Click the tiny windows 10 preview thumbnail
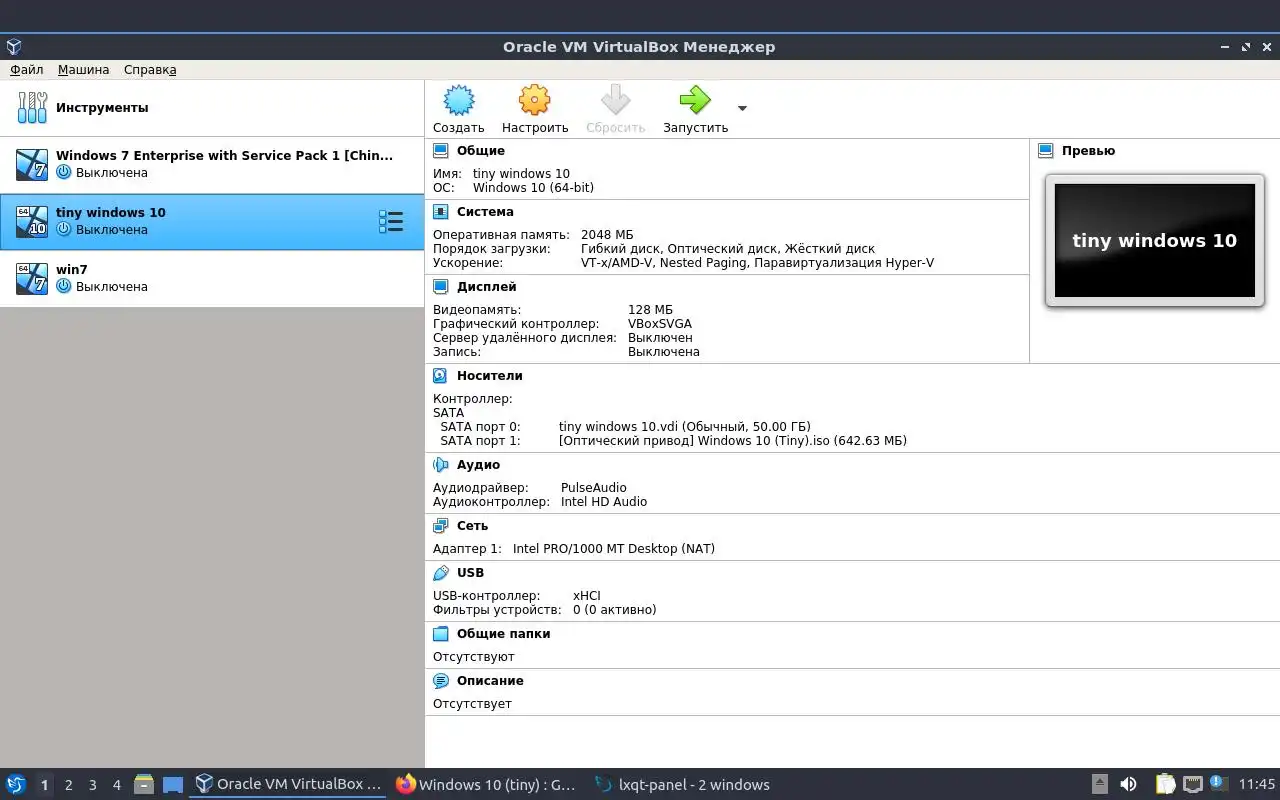The height and width of the screenshot is (800, 1280). click(1155, 240)
